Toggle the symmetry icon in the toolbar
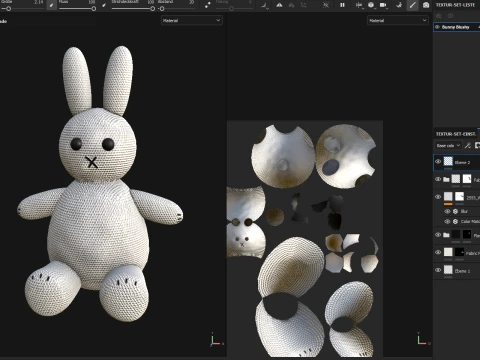 coord(358,5)
